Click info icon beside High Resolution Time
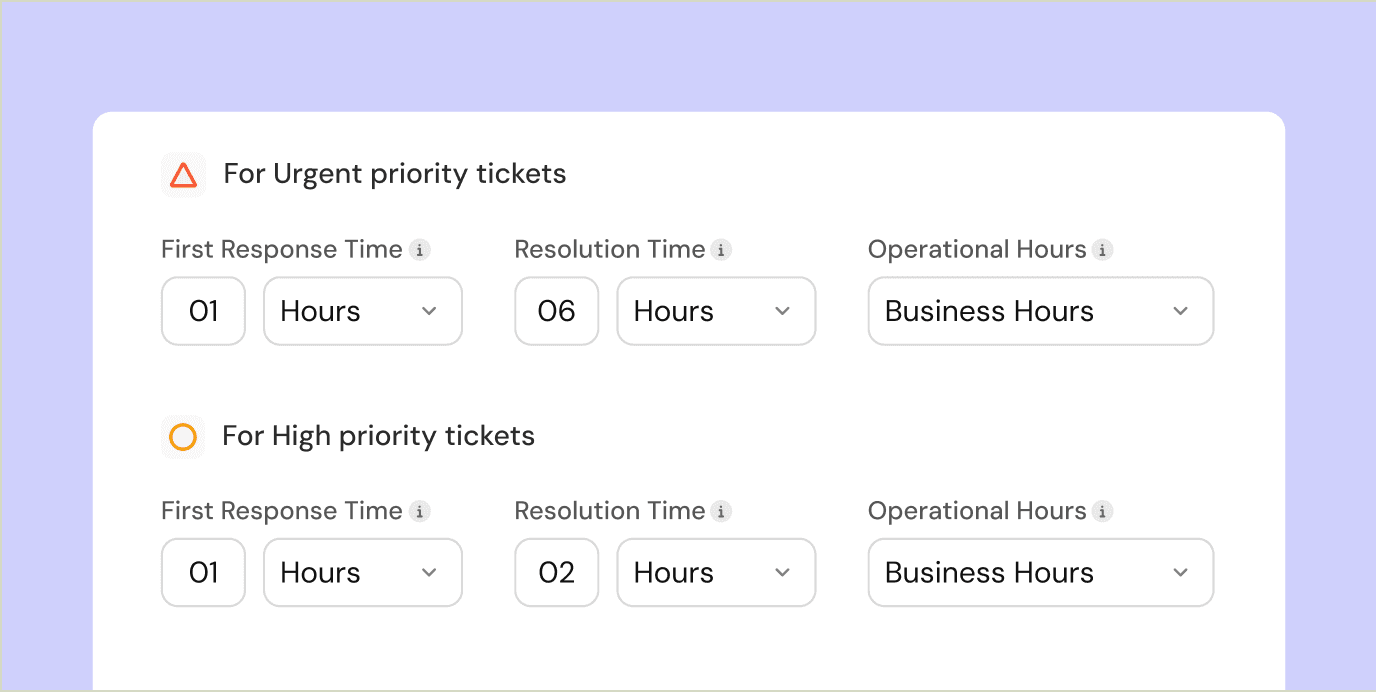Screen dimensions: 1376x692 tap(721, 512)
